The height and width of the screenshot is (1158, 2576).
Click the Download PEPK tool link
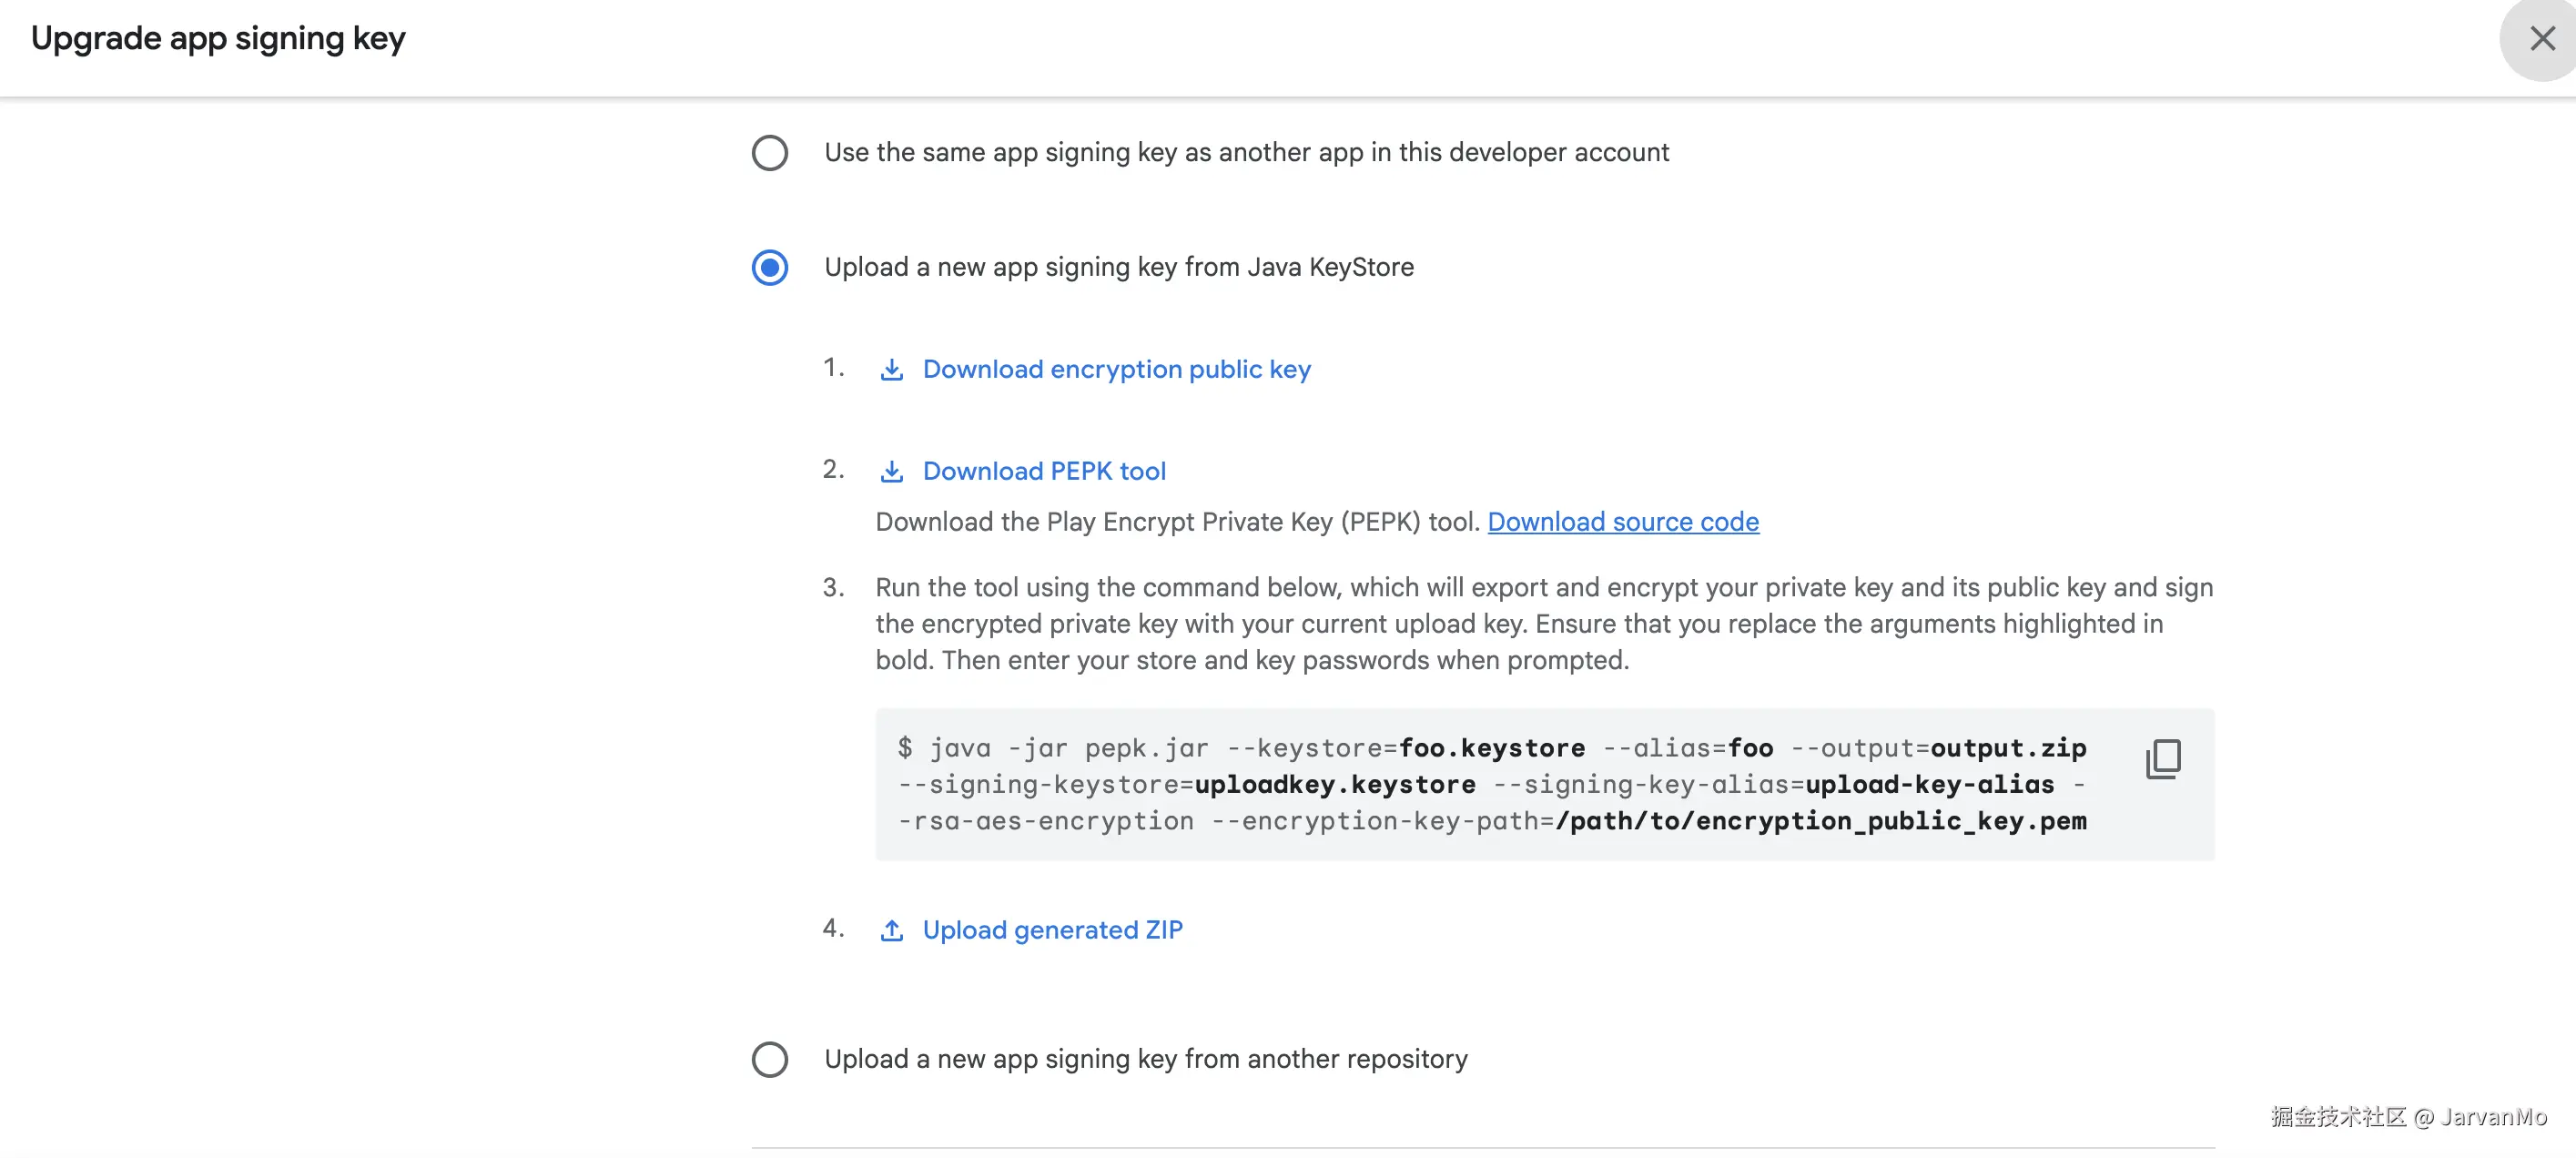click(x=1043, y=472)
